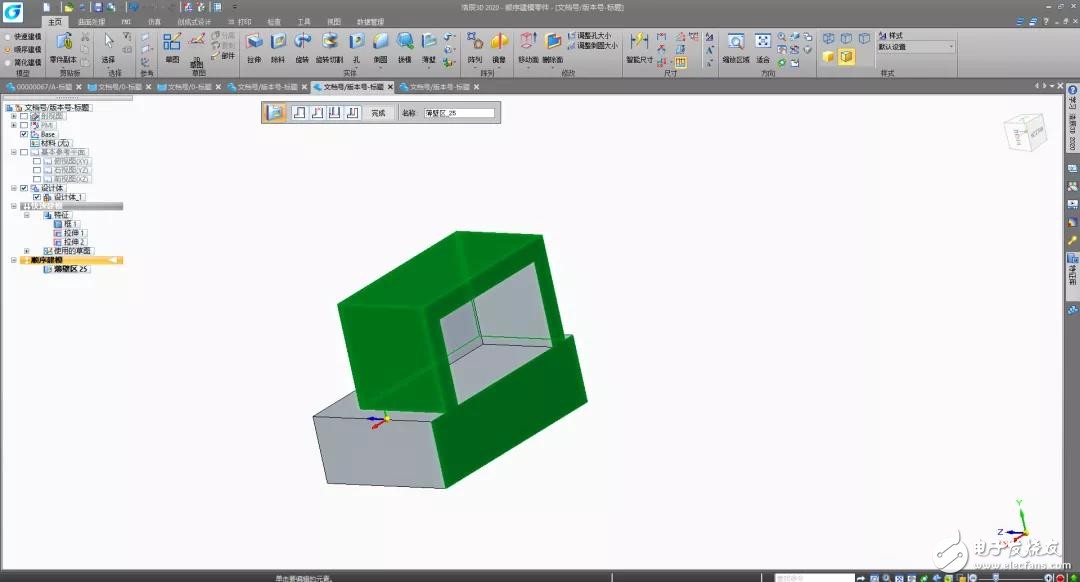This screenshot has height=582, width=1080.
Task: Select the 智能尺寸 smart dimension tool
Action: pos(639,48)
